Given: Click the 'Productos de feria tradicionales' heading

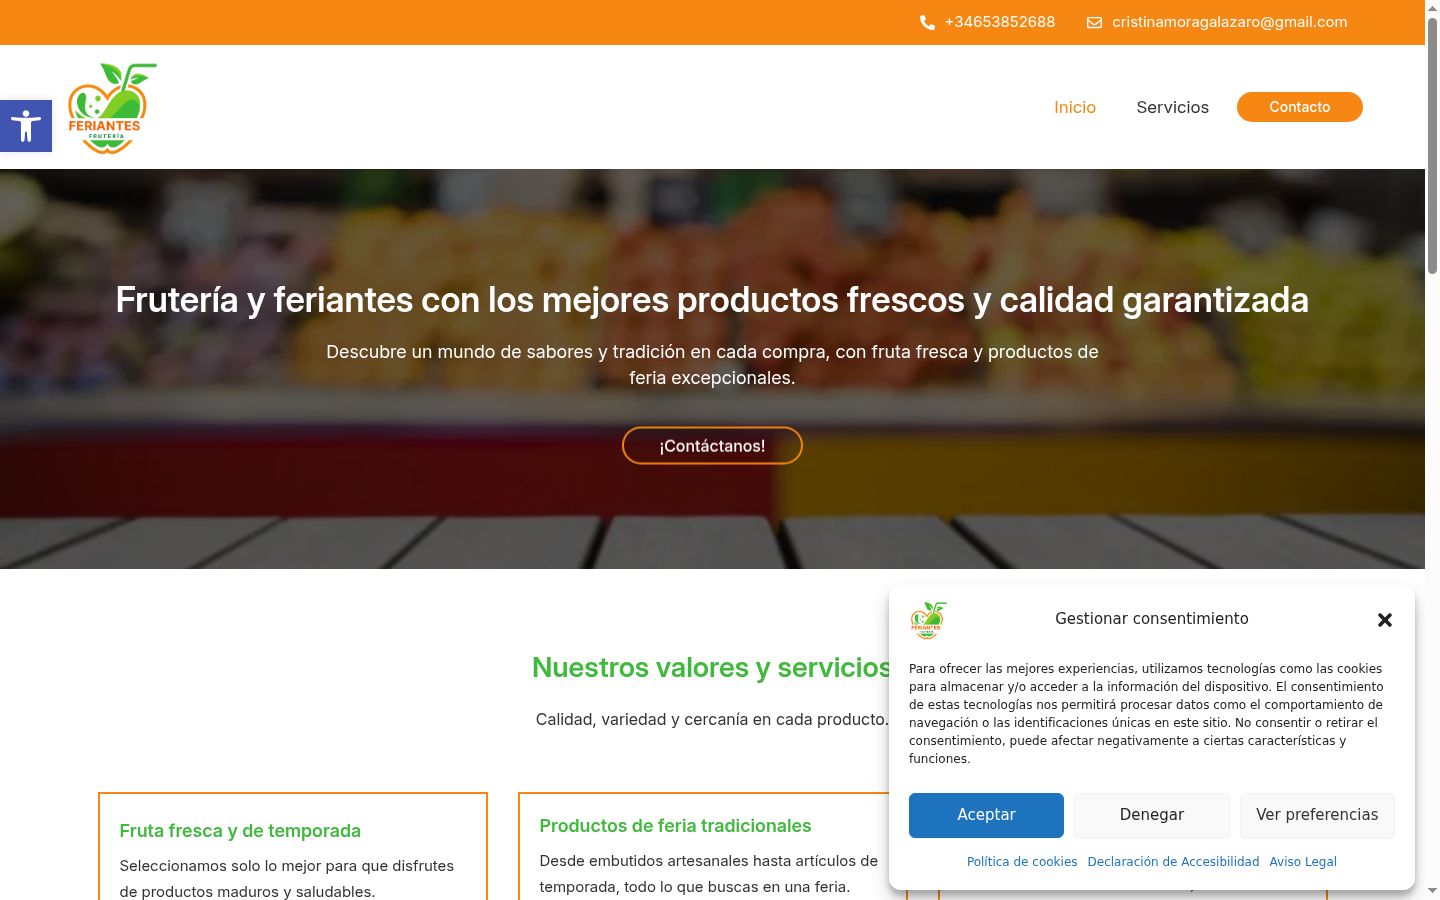Looking at the screenshot, I should click(675, 826).
